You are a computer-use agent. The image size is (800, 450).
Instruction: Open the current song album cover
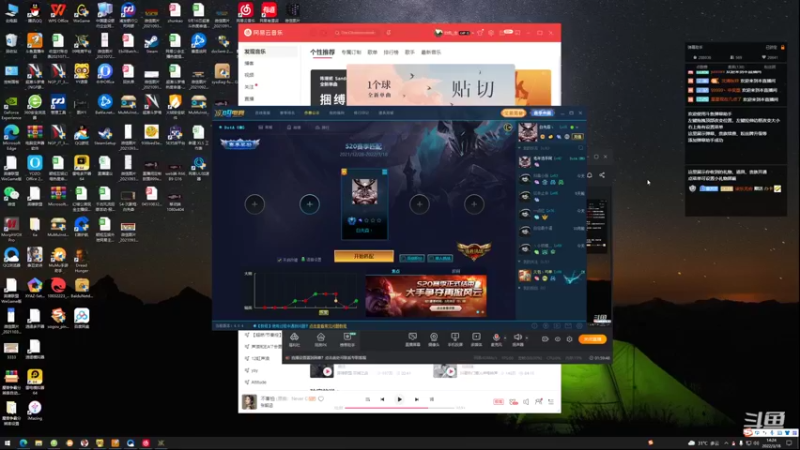[x=249, y=402]
